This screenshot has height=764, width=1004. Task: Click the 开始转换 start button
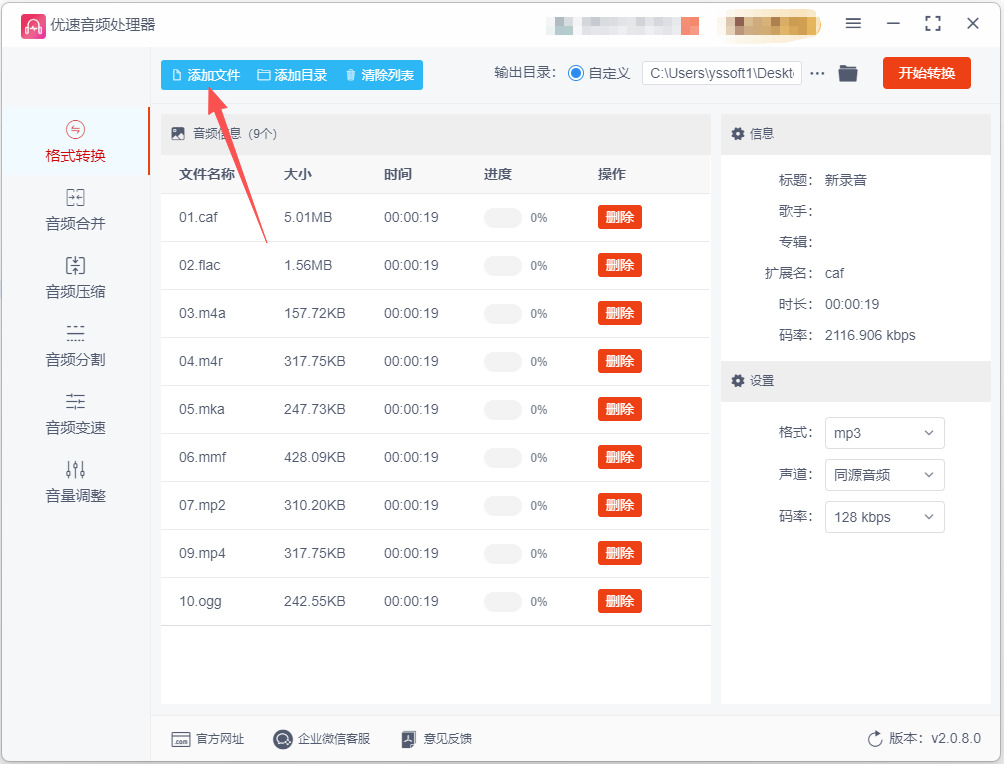[927, 73]
